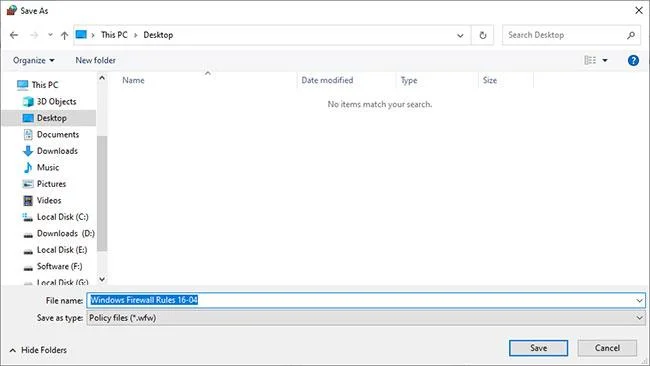Click the Music note icon
The height and width of the screenshot is (366, 650).
[x=28, y=167]
